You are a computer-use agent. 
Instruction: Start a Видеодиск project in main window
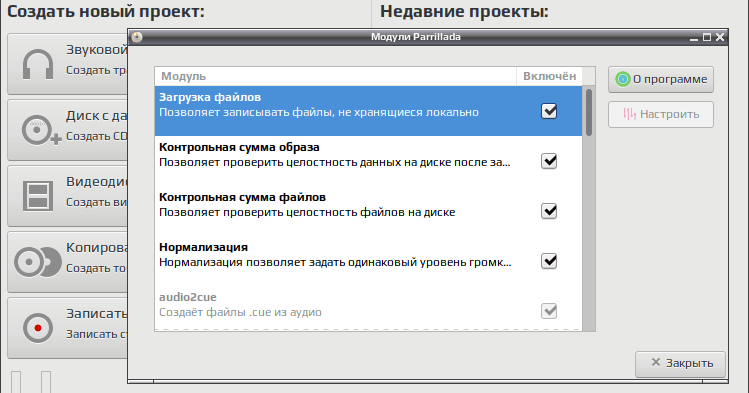[67, 196]
